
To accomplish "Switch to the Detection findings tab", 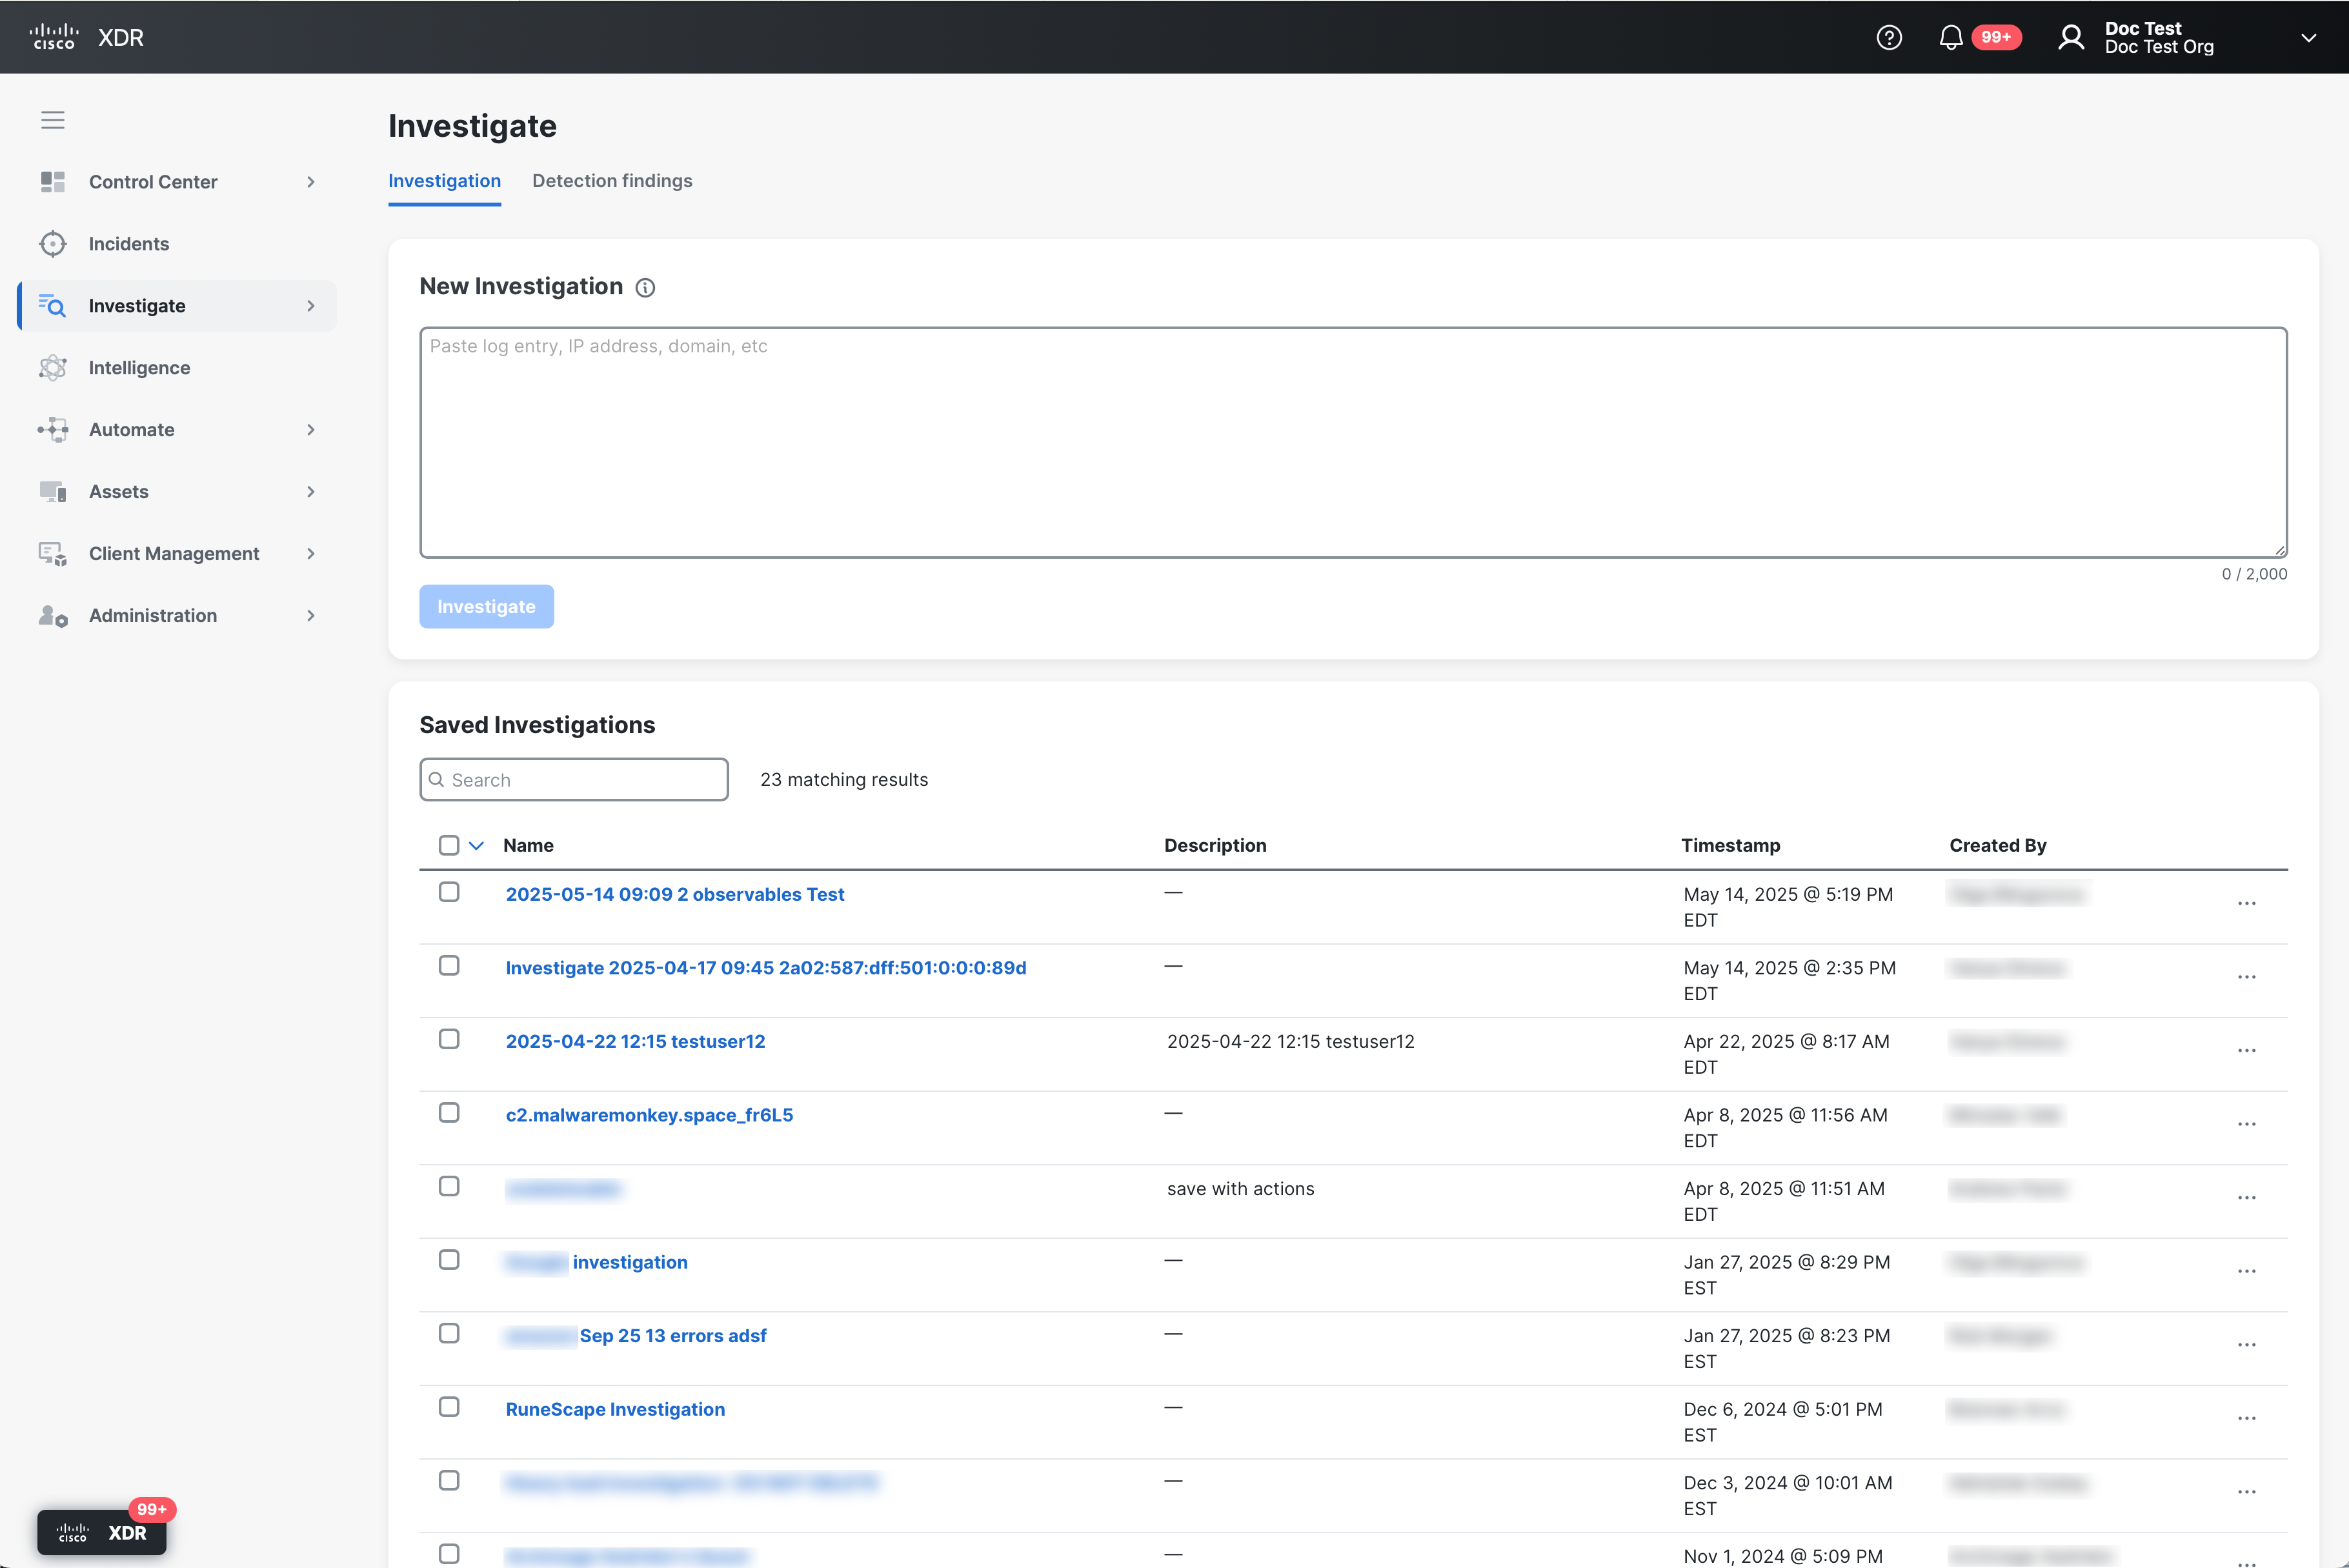I will pos(612,181).
